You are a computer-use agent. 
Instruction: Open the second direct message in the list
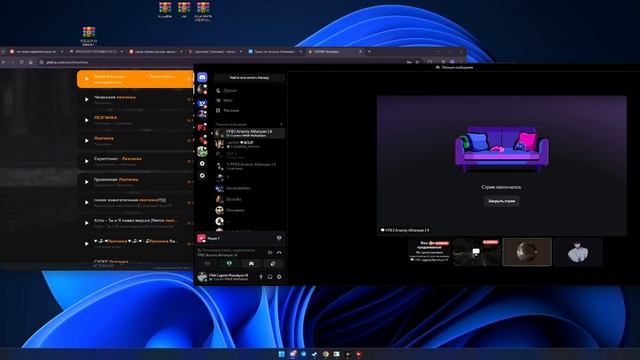tap(249, 144)
